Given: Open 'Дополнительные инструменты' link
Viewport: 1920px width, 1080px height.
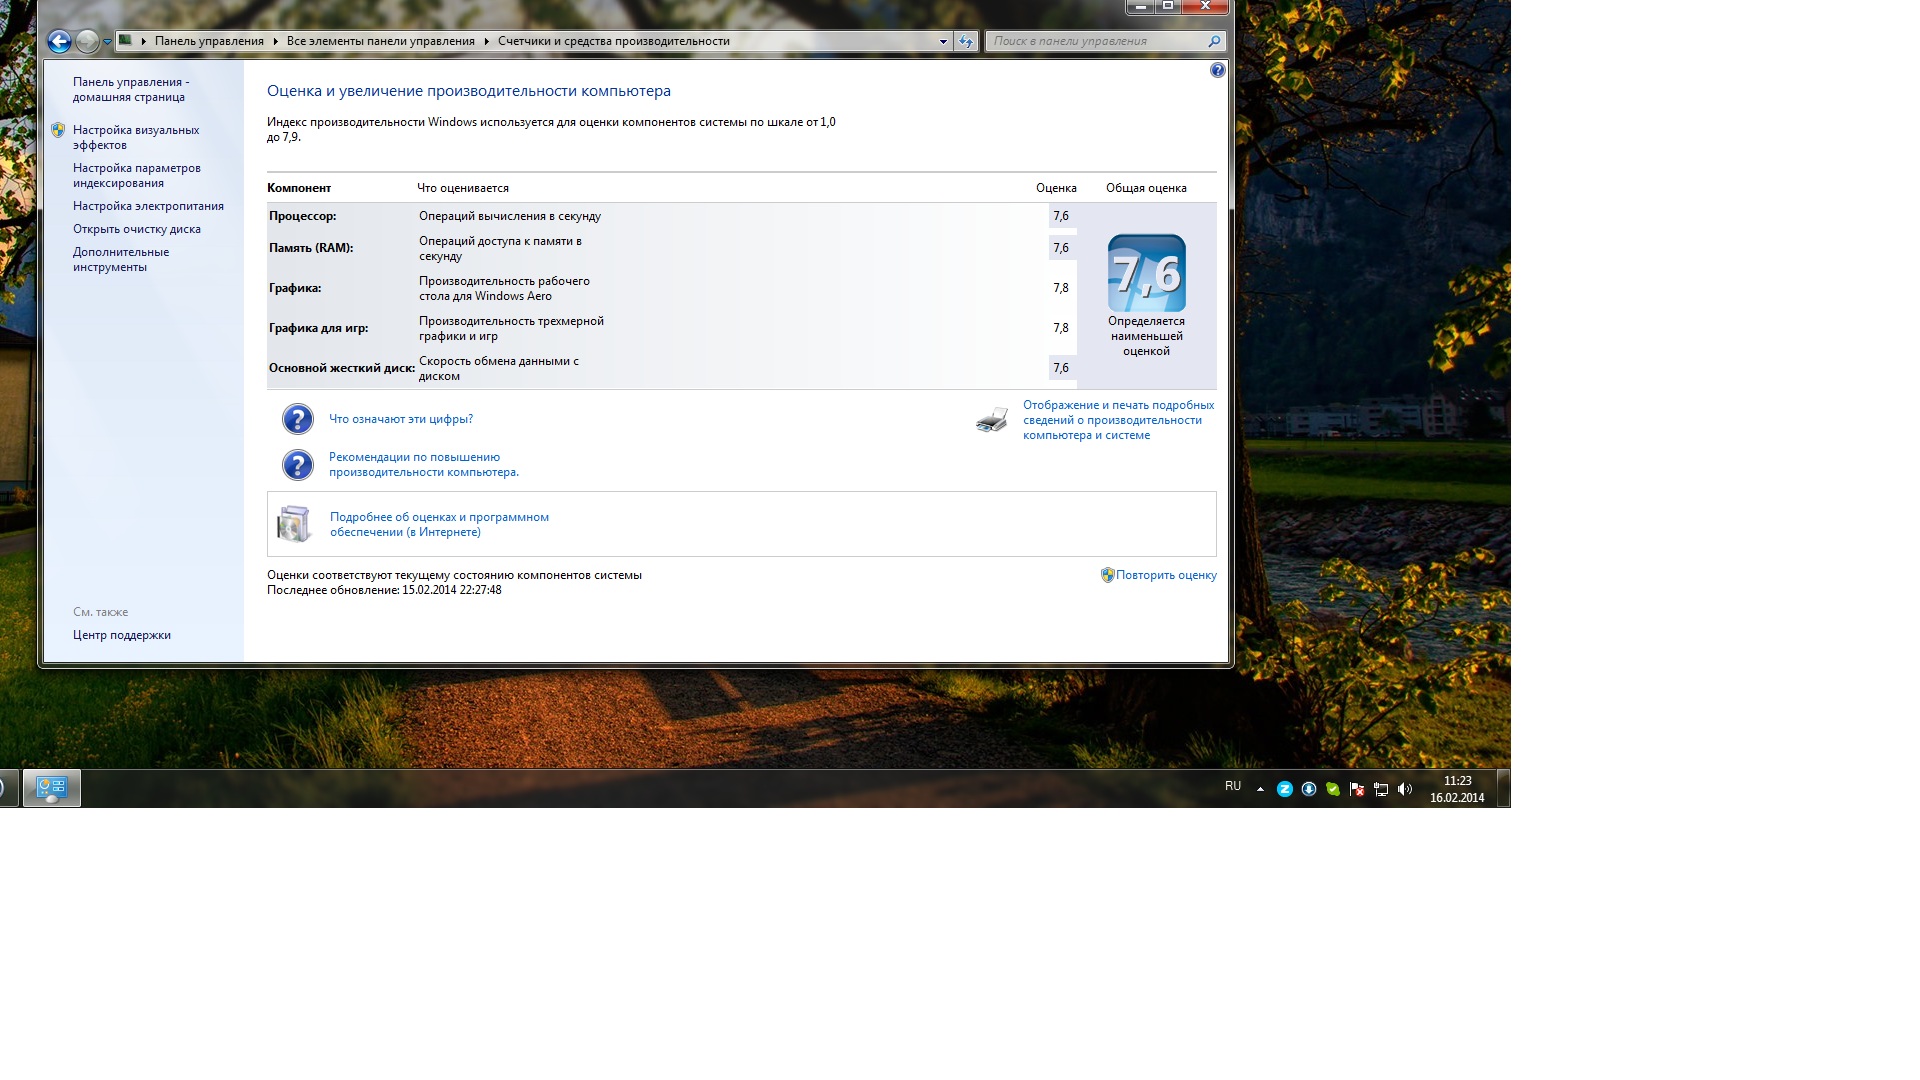Looking at the screenshot, I should [121, 260].
